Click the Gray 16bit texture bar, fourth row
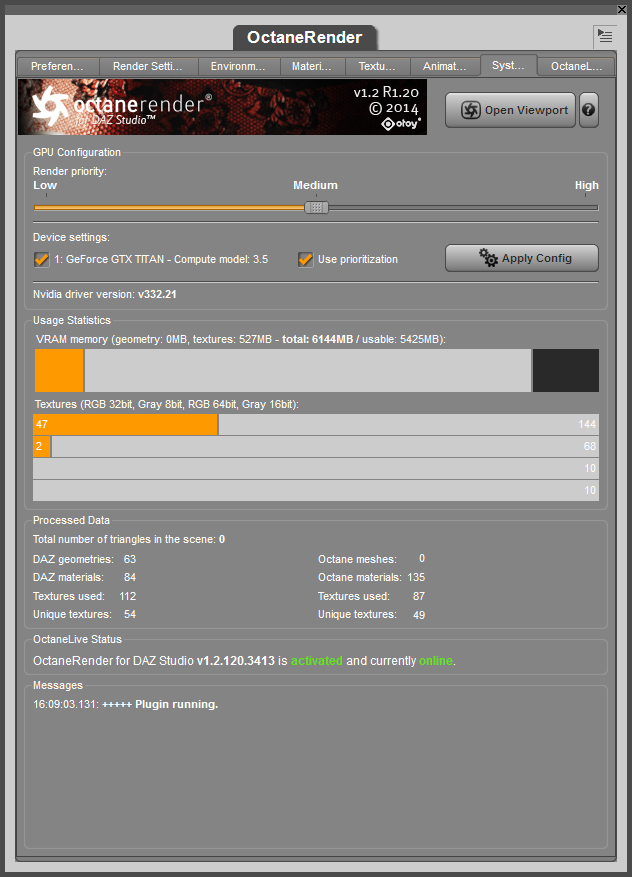 [x=316, y=491]
